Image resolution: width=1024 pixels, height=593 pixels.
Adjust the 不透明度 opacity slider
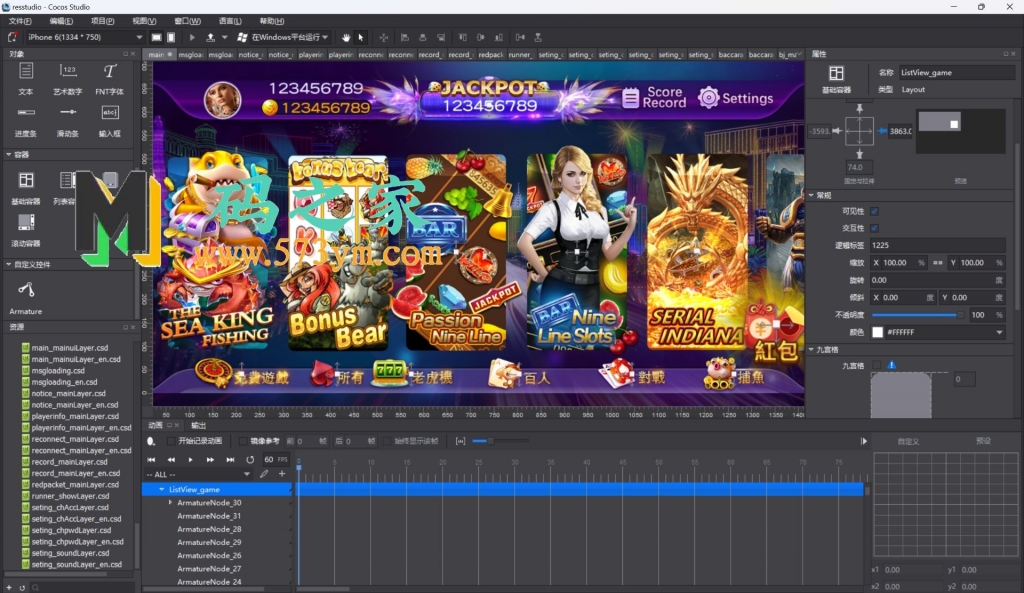[918, 315]
